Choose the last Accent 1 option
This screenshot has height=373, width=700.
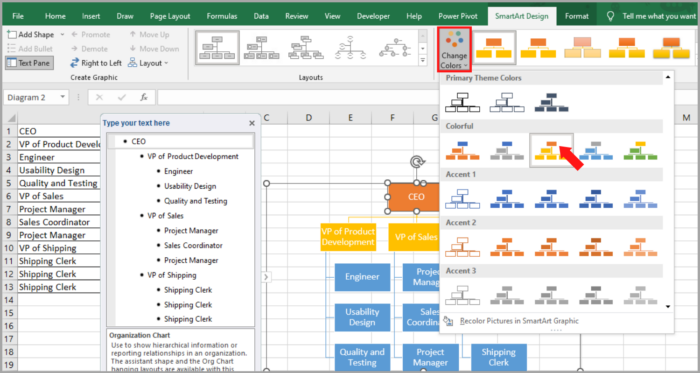641,199
